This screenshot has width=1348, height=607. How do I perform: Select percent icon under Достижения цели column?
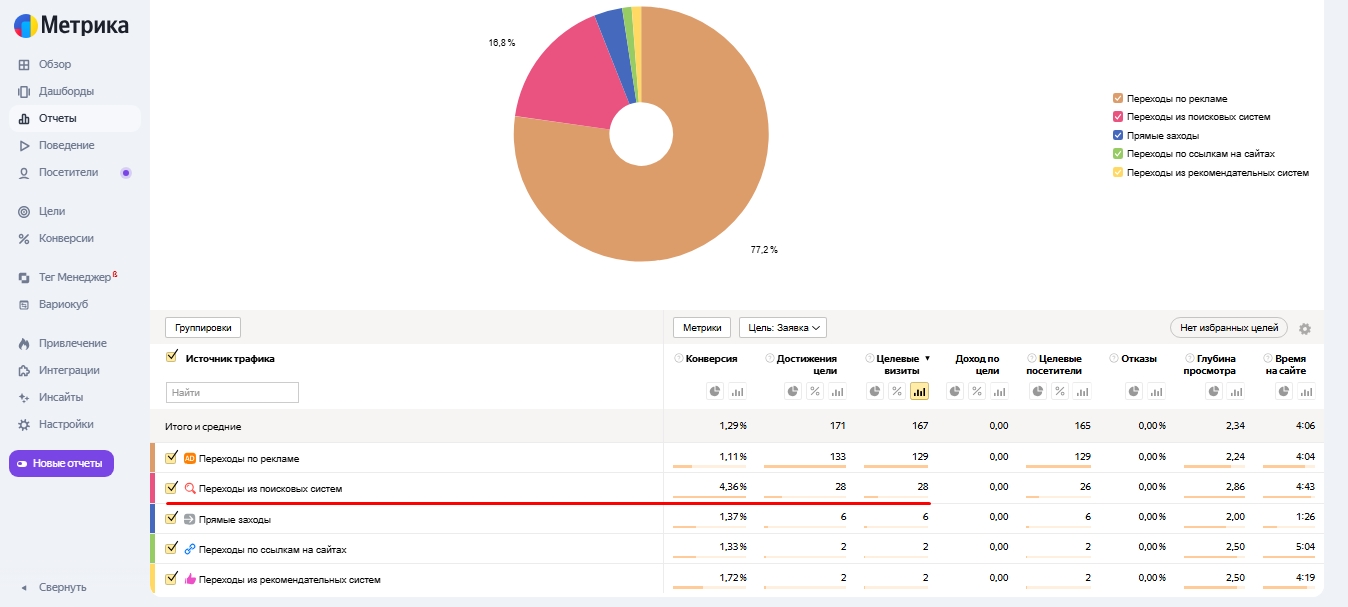point(815,391)
